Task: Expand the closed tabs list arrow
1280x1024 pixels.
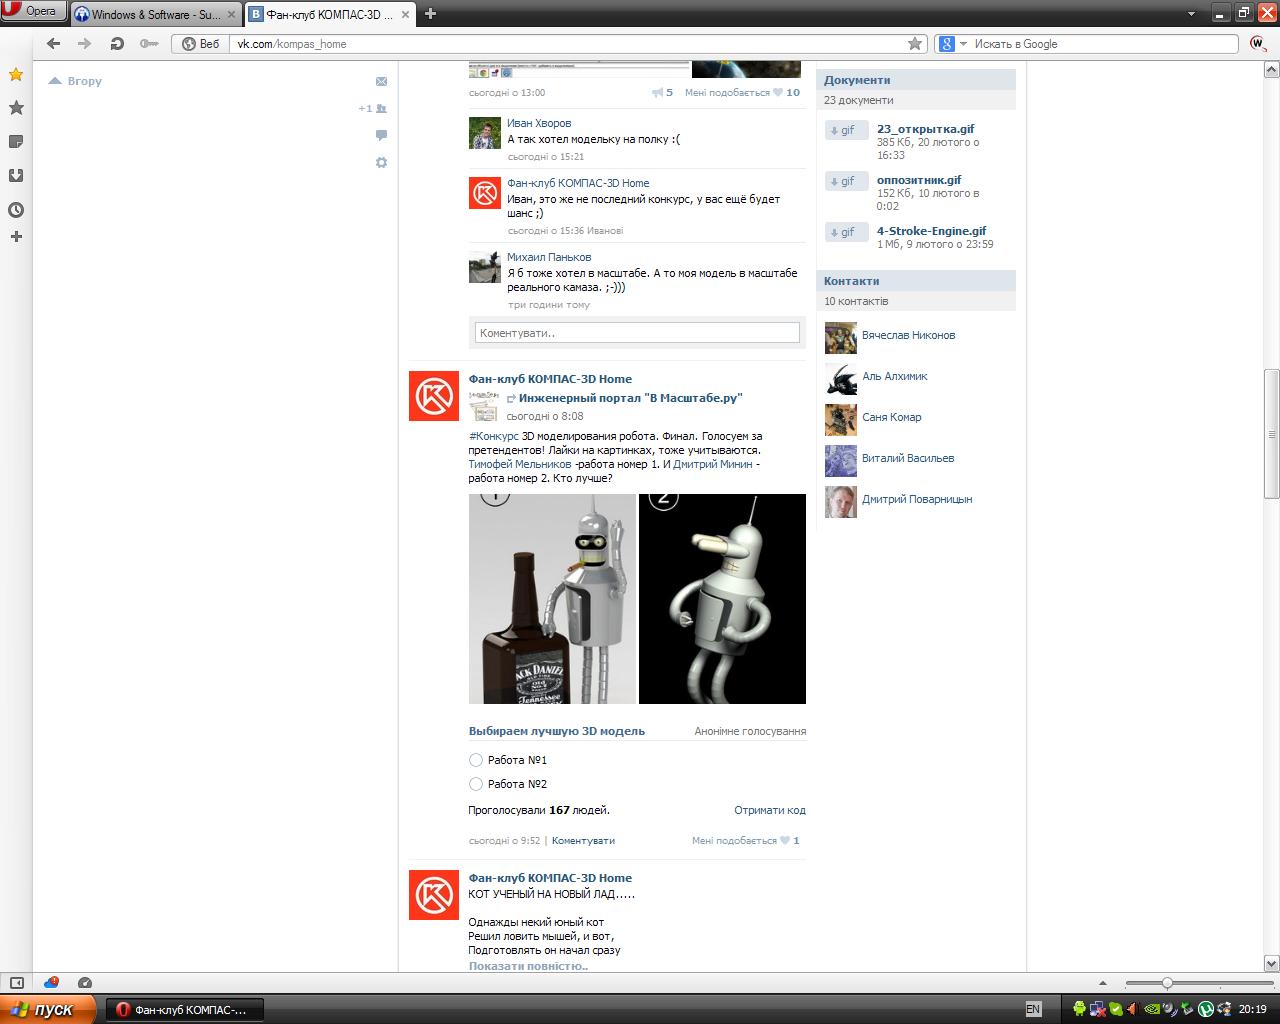Action: tap(1191, 14)
